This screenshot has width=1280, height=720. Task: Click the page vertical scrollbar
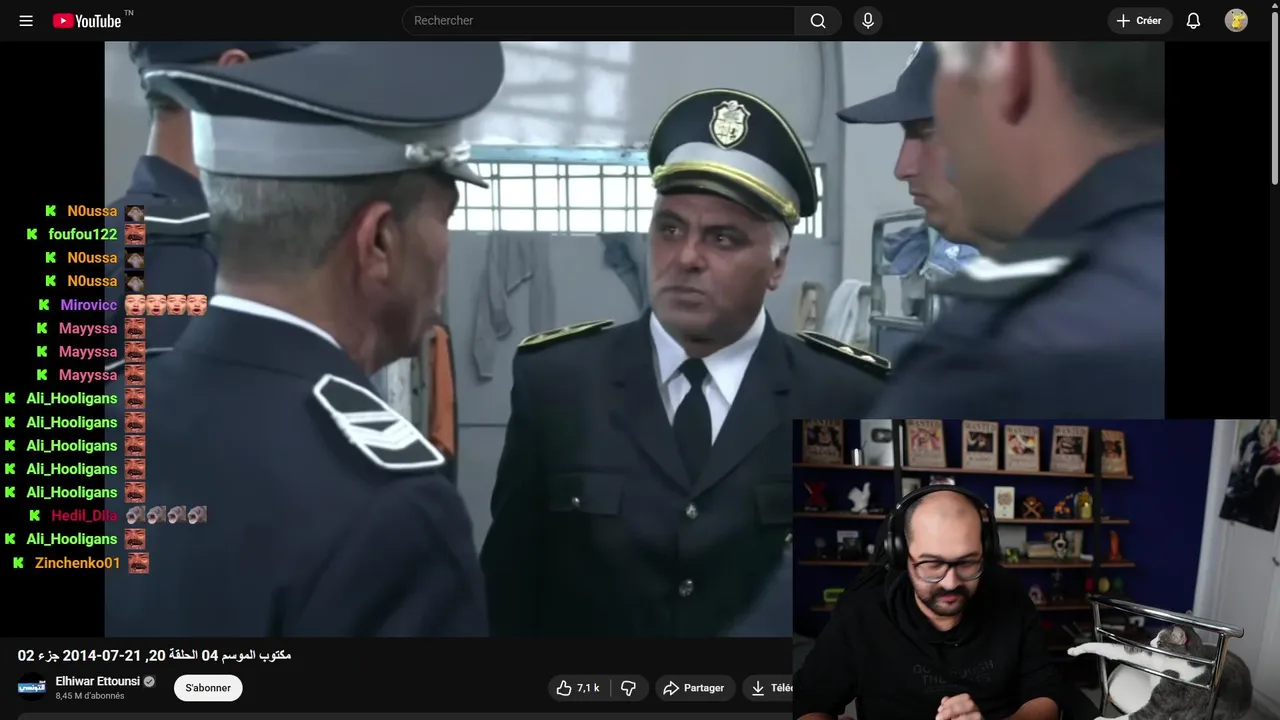[x=1274, y=100]
